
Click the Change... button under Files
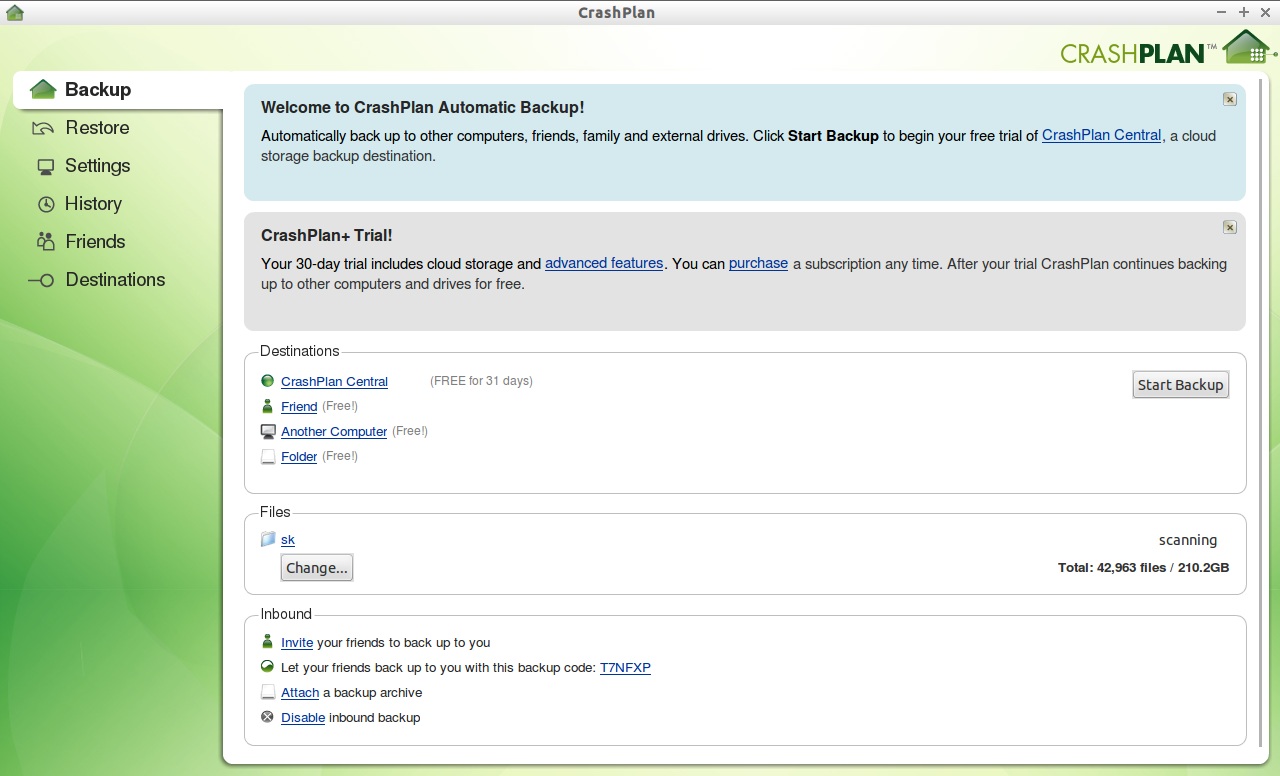[317, 568]
